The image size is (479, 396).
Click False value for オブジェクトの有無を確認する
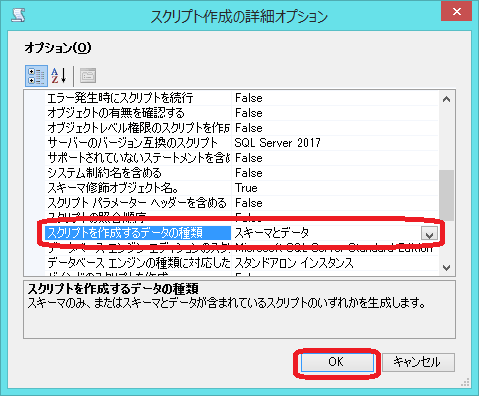click(x=249, y=113)
